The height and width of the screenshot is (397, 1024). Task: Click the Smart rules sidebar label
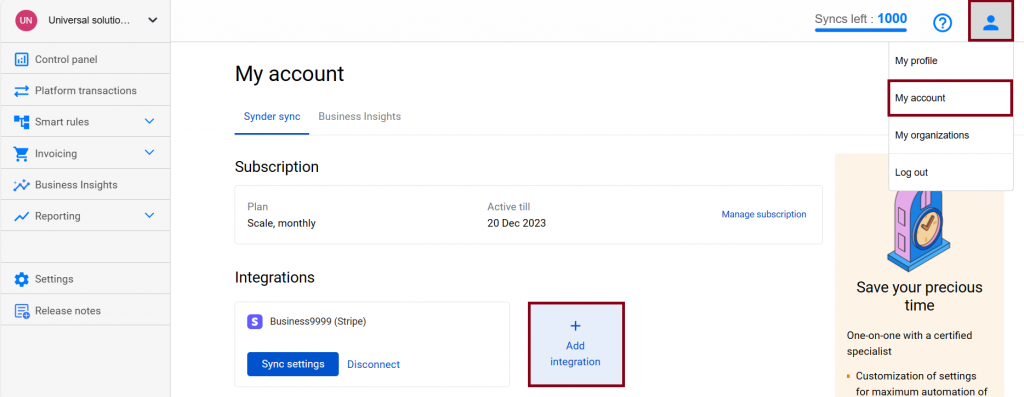pos(62,122)
